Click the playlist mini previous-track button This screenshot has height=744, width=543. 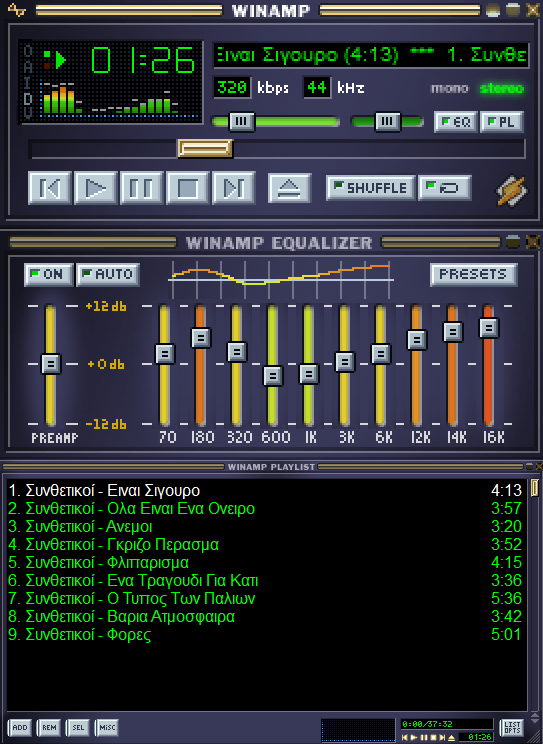click(404, 737)
